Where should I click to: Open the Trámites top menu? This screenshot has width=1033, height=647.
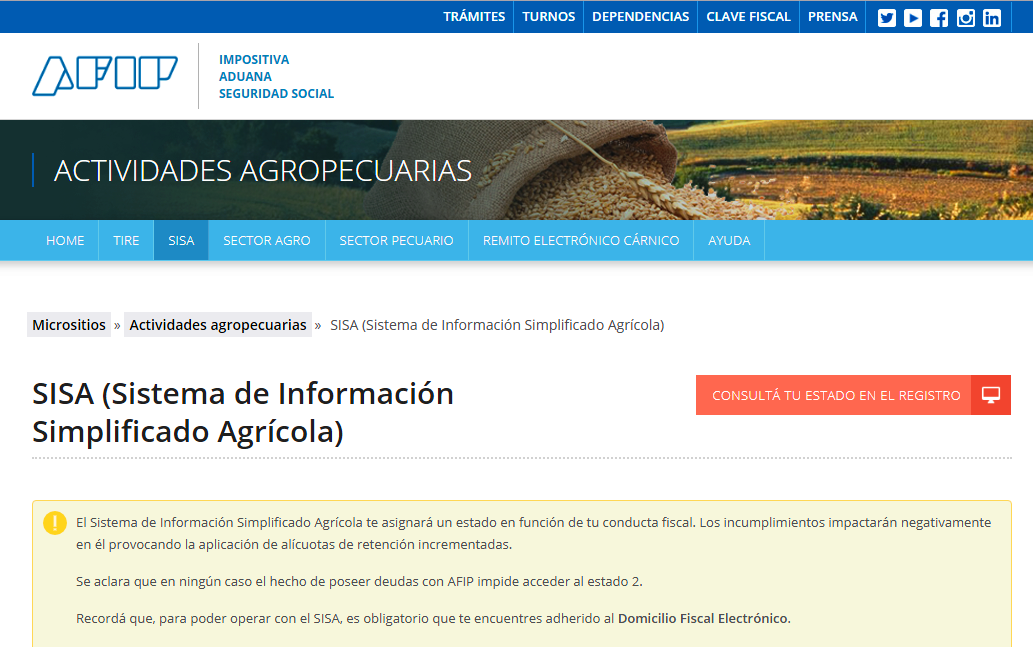pos(474,17)
